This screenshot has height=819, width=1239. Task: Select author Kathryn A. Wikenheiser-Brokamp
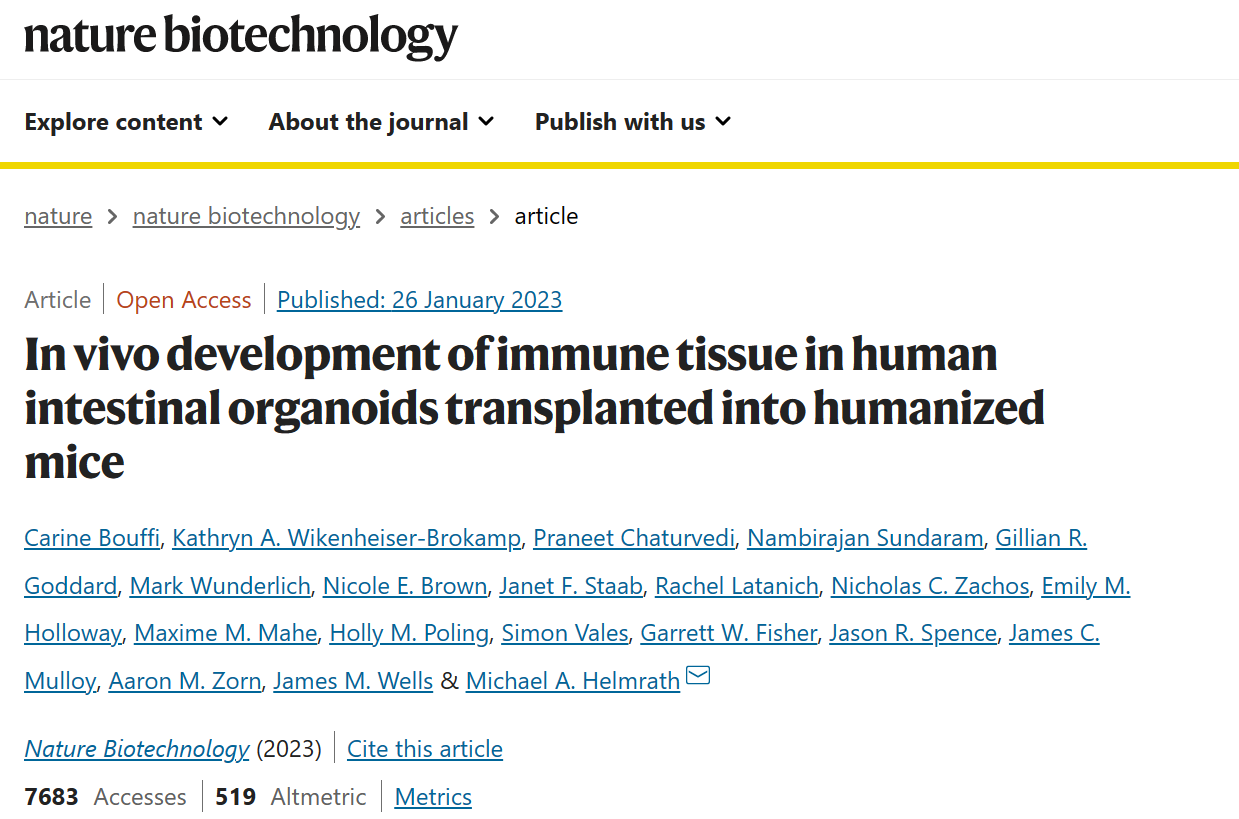[346, 538]
